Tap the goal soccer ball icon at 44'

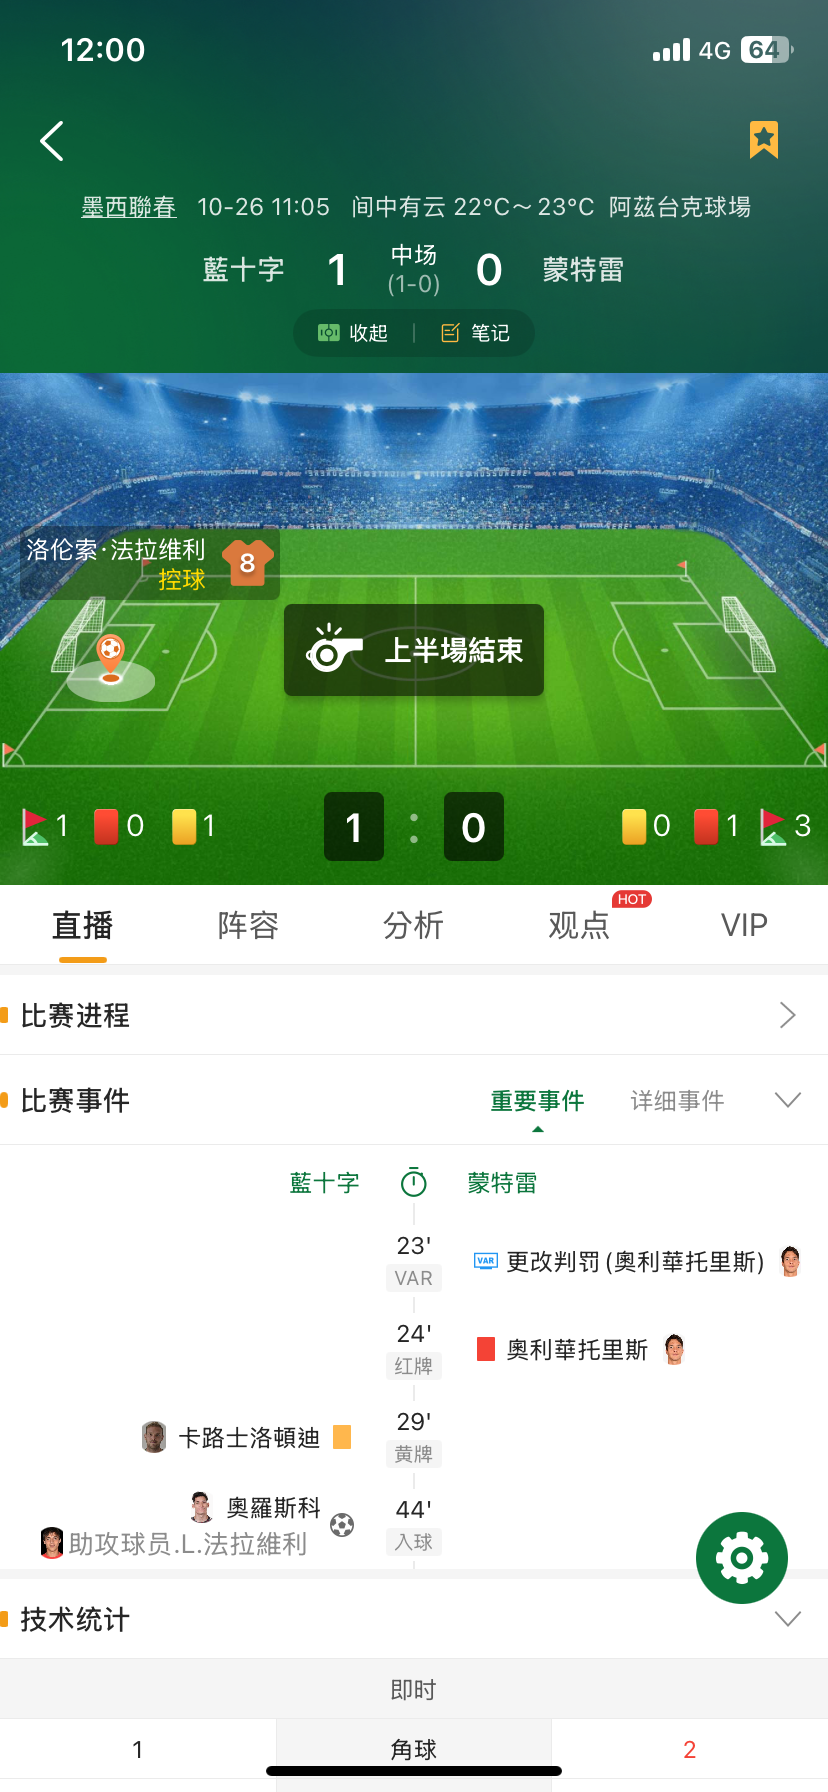342,1525
